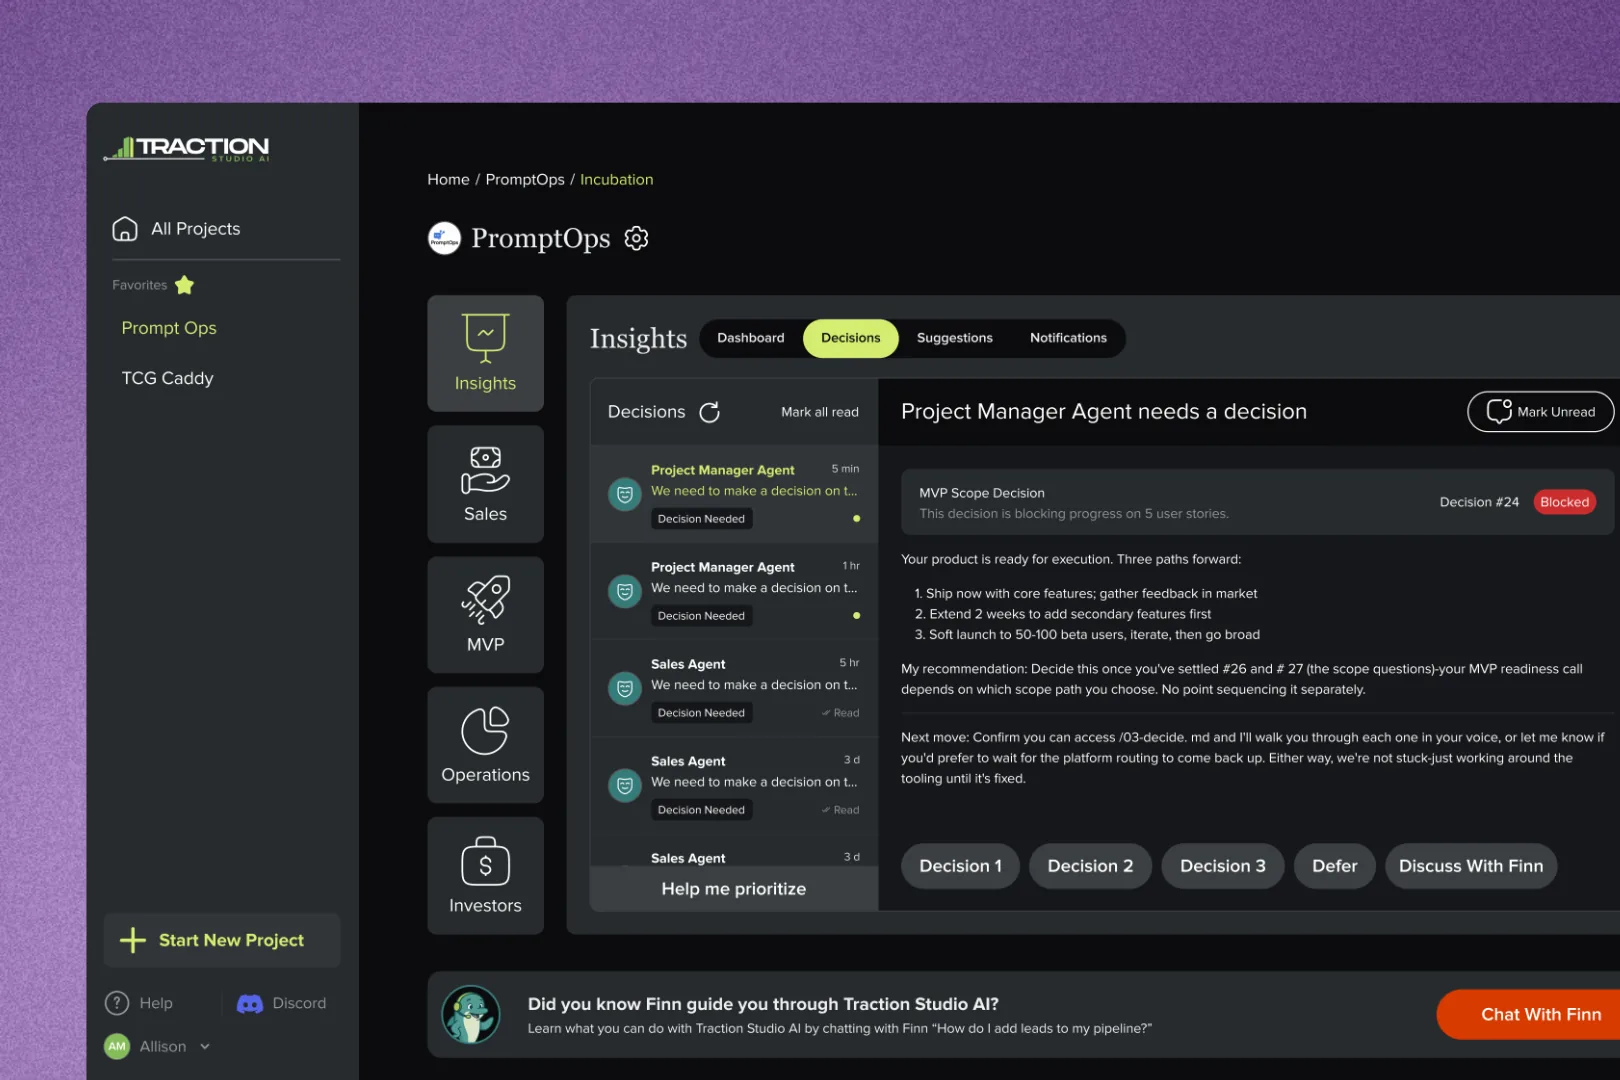The width and height of the screenshot is (1620, 1080).
Task: Open the Investors section tile
Action: [x=486, y=876]
